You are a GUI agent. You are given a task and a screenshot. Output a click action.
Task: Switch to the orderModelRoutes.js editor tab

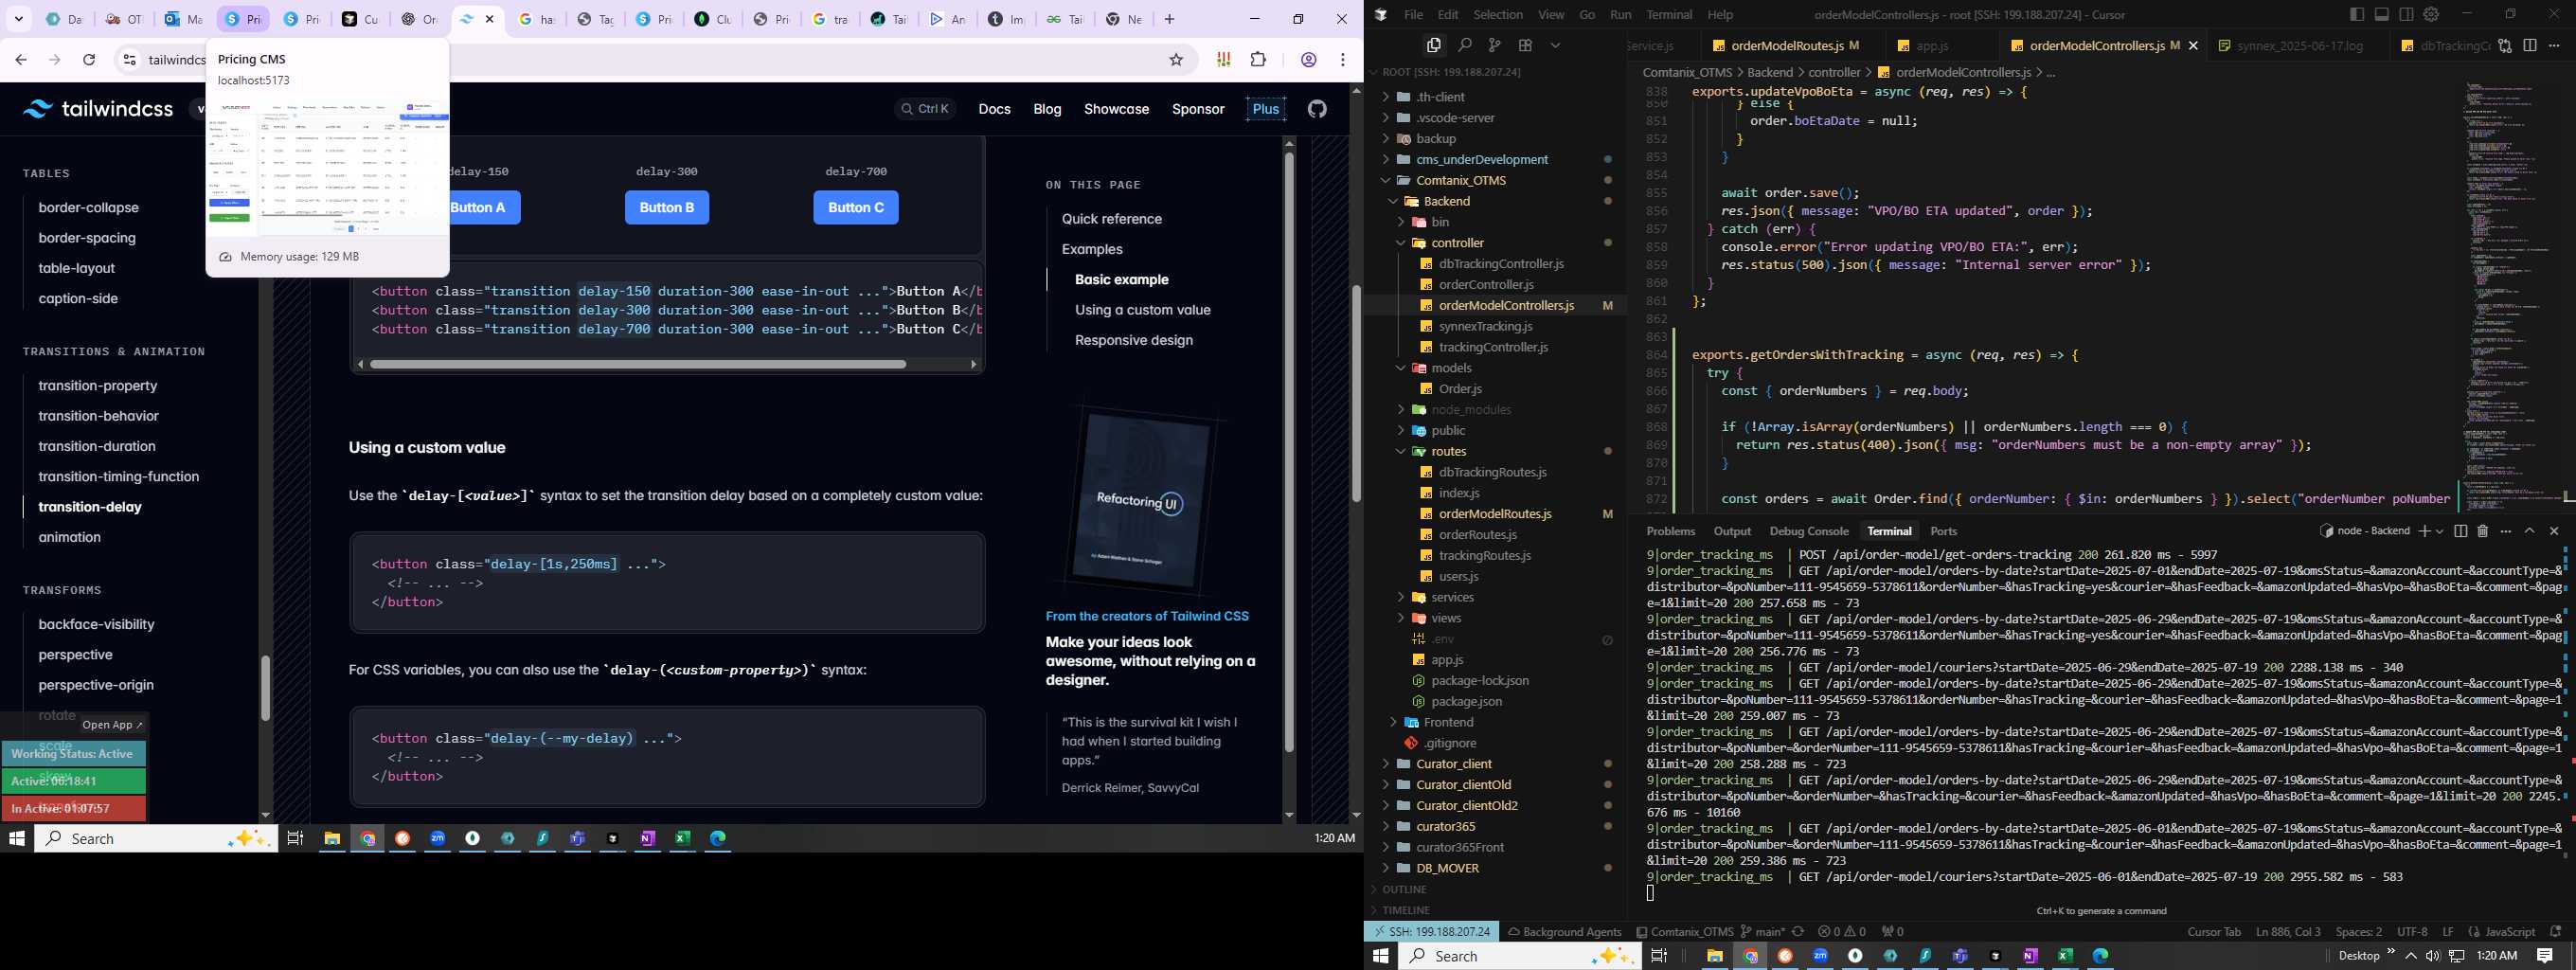(1787, 45)
